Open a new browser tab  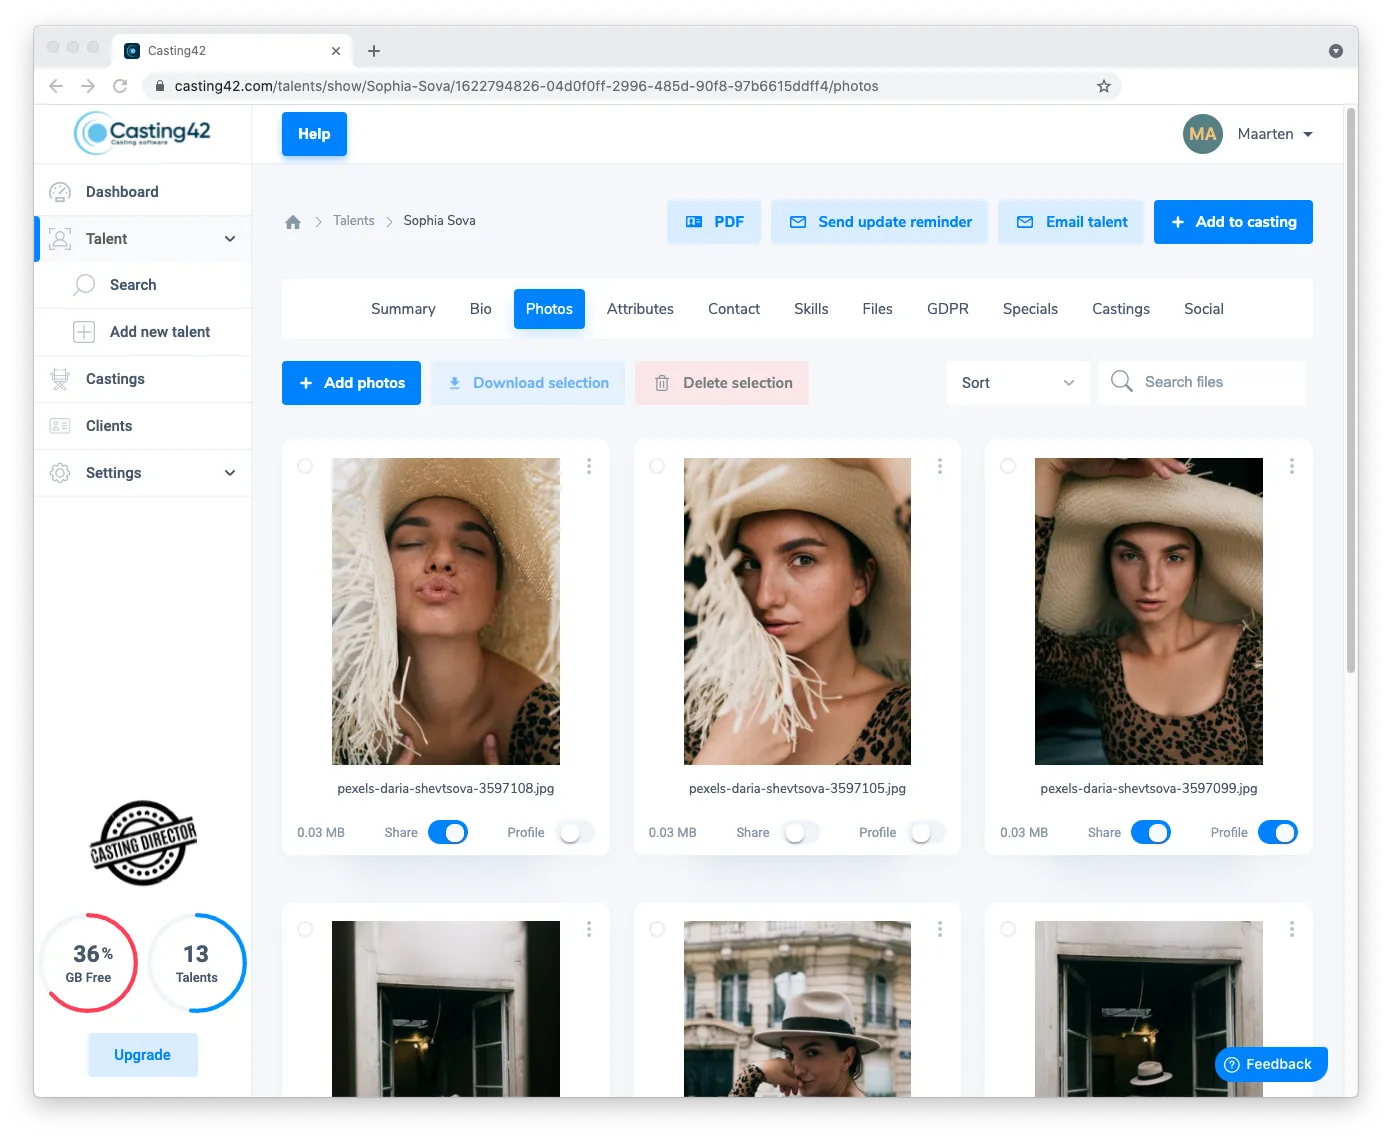374,51
